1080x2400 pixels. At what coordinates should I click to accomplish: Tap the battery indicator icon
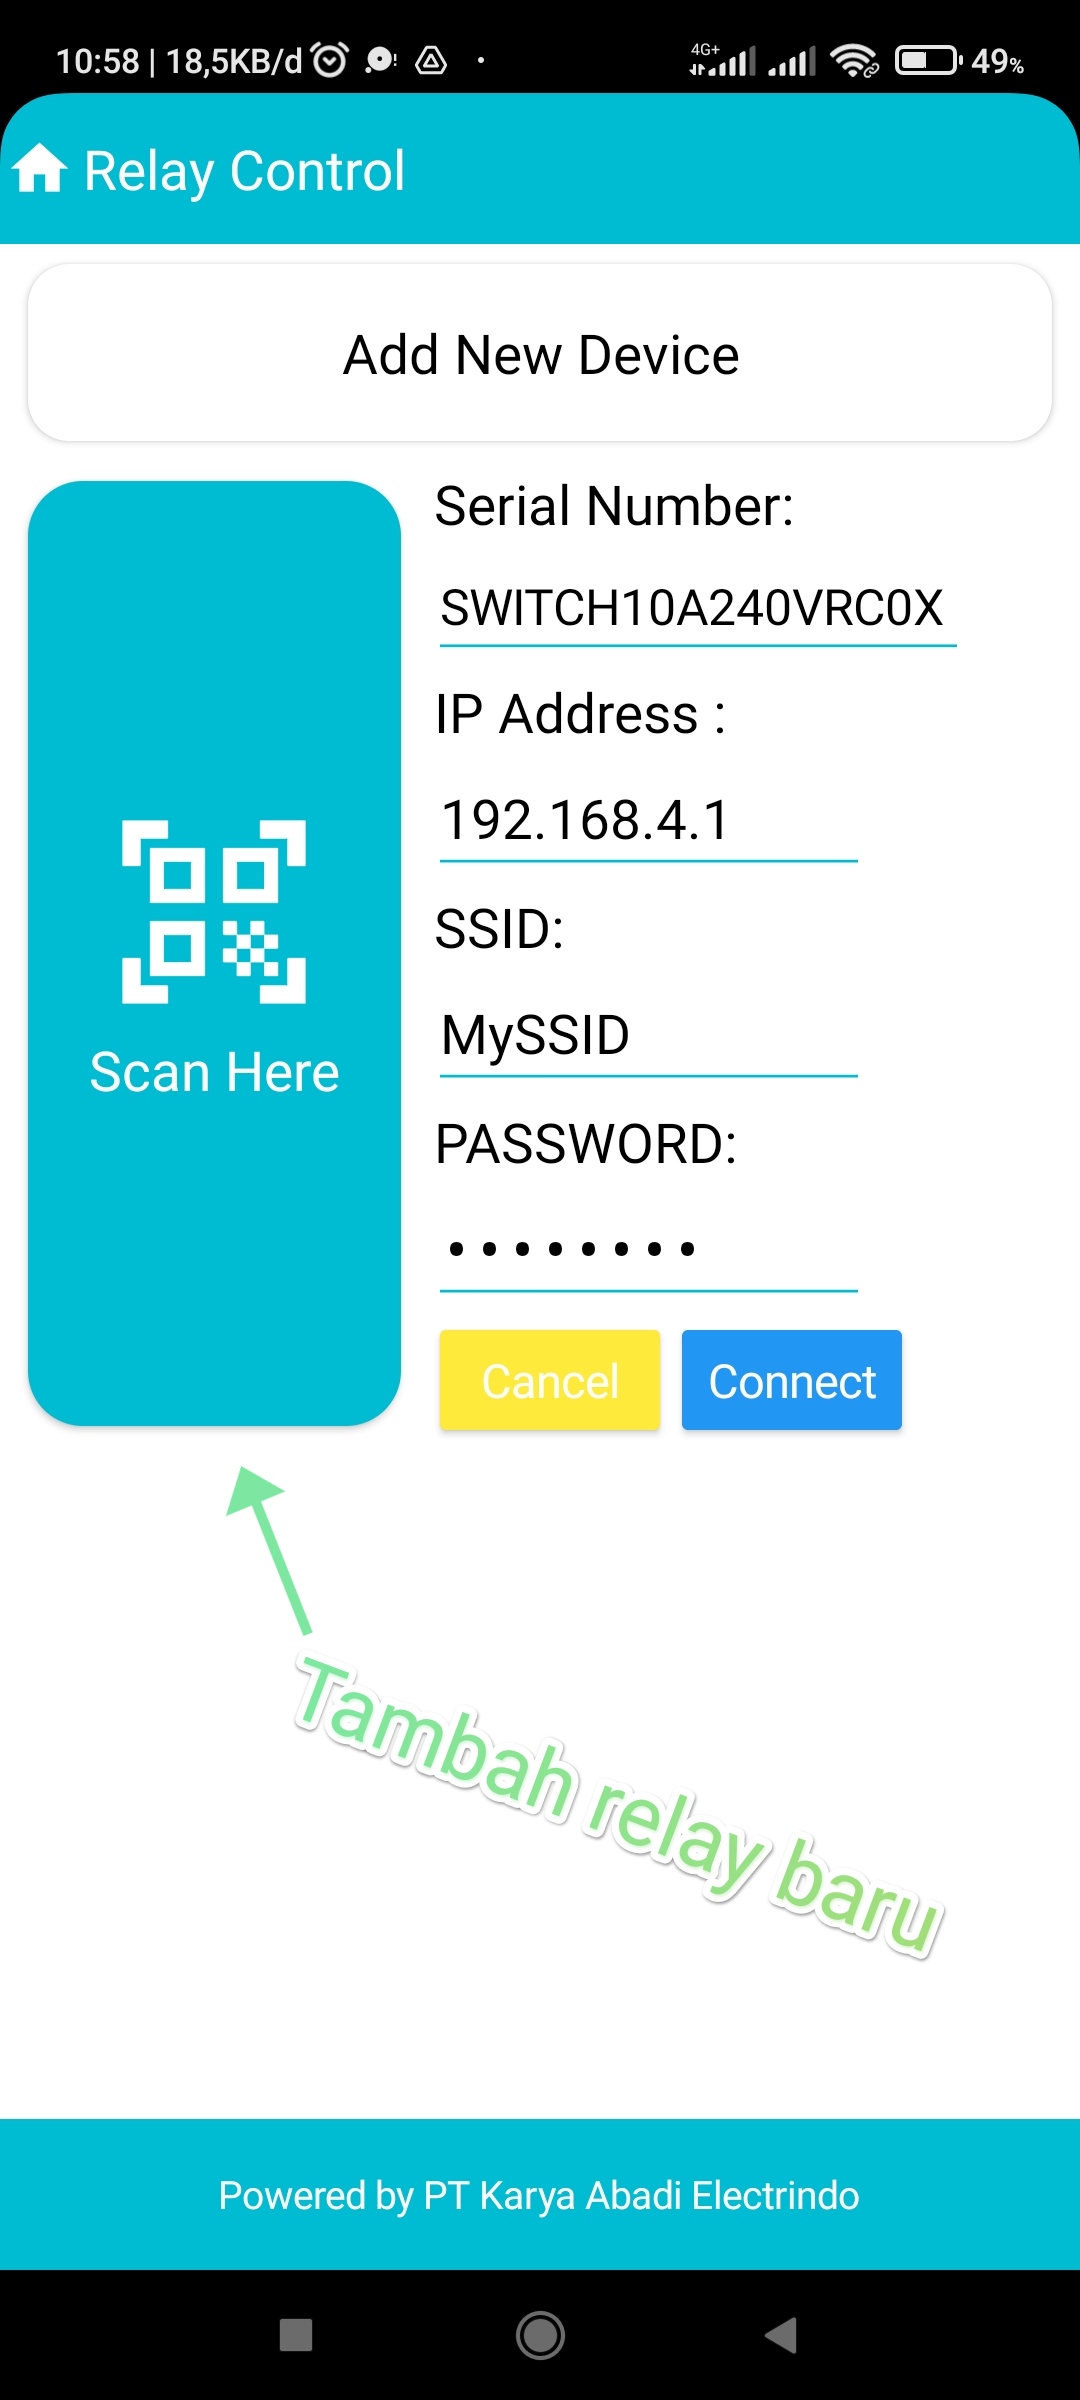tap(928, 61)
